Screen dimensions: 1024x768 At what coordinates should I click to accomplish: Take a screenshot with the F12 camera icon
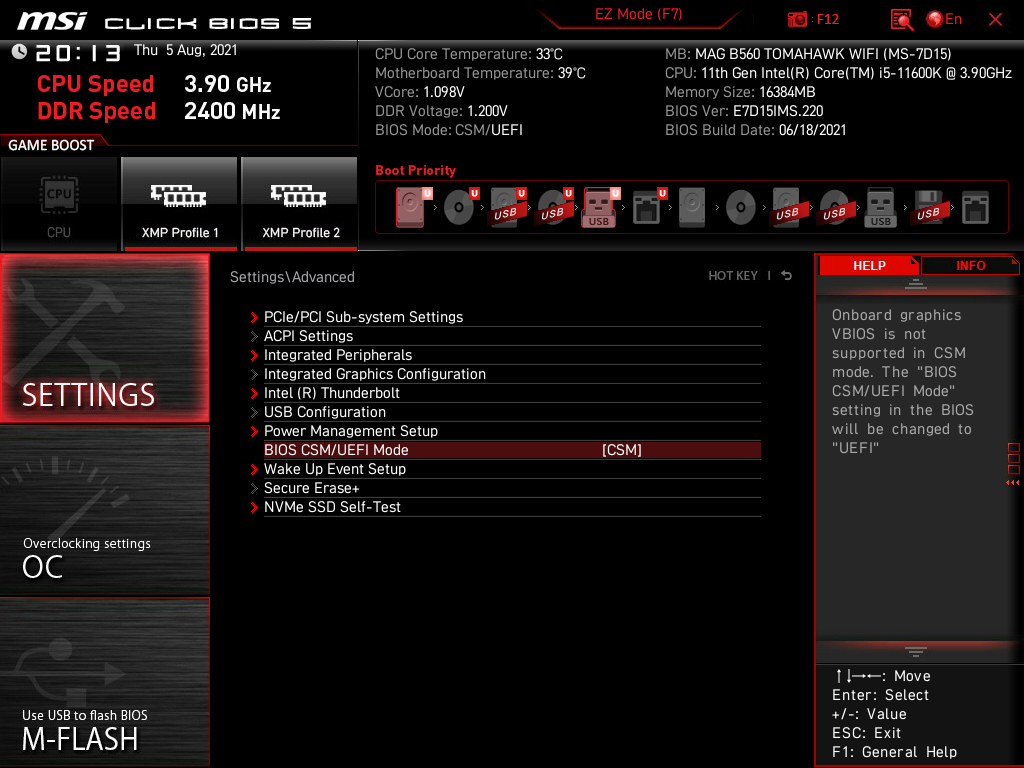pyautogui.click(x=797, y=20)
